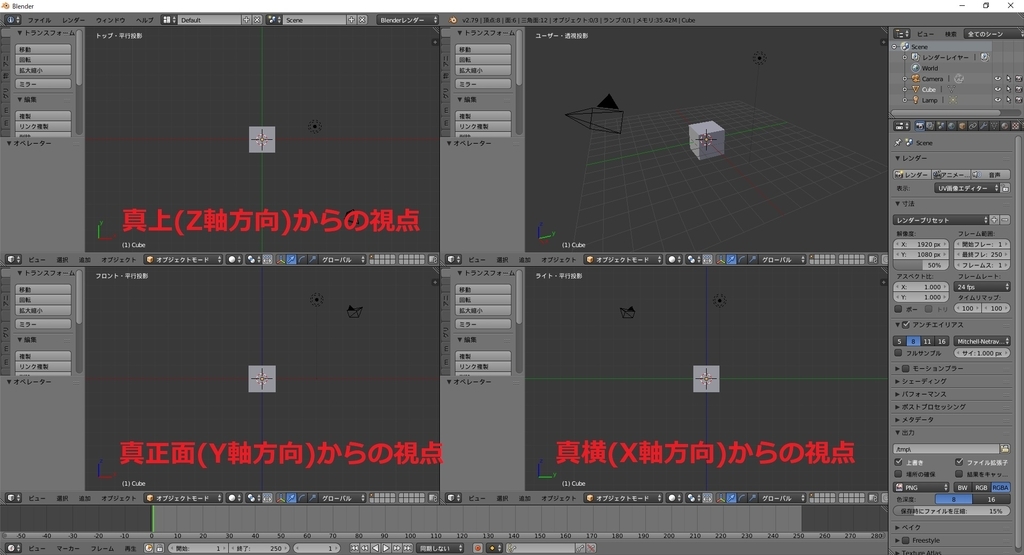Viewport: 1024px width, 555px height.
Task: Add a new screen layout next to Default
Action: tap(246, 20)
